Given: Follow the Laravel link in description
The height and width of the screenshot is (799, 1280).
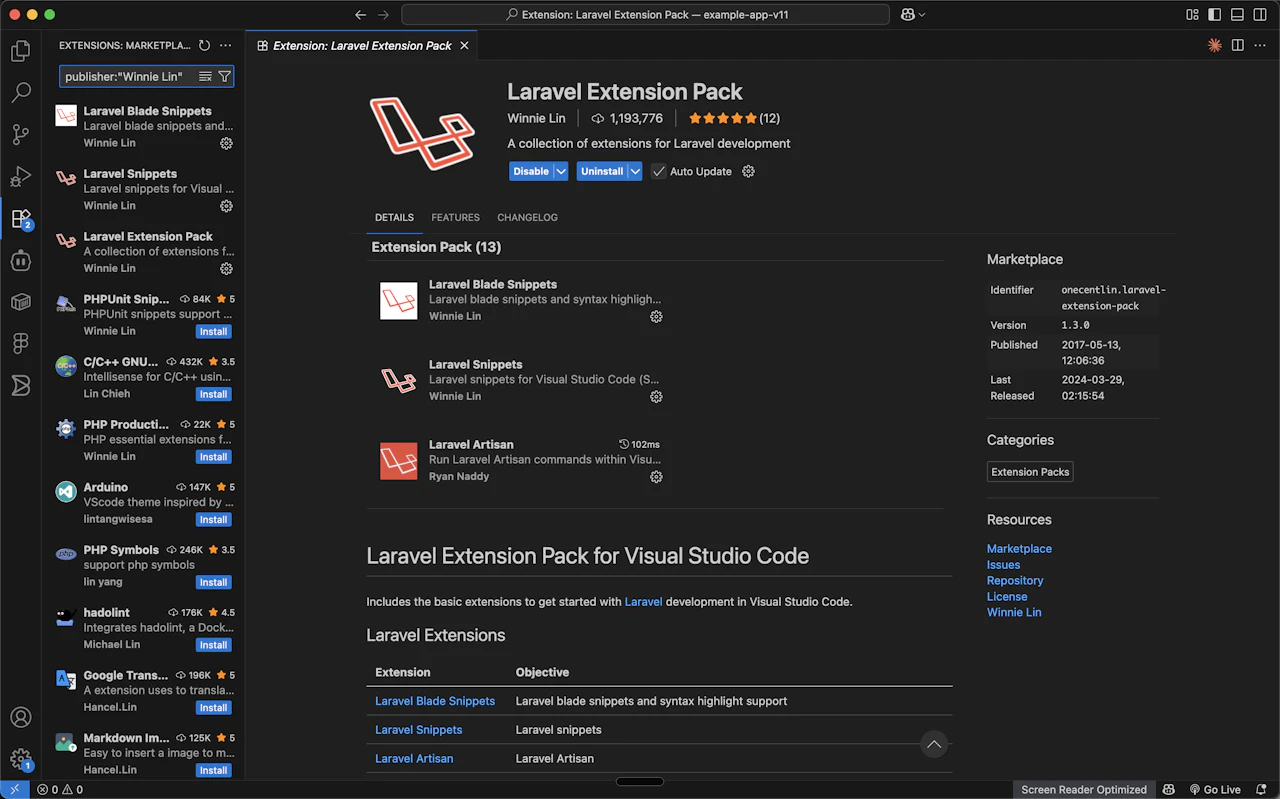Looking at the screenshot, I should [x=643, y=602].
